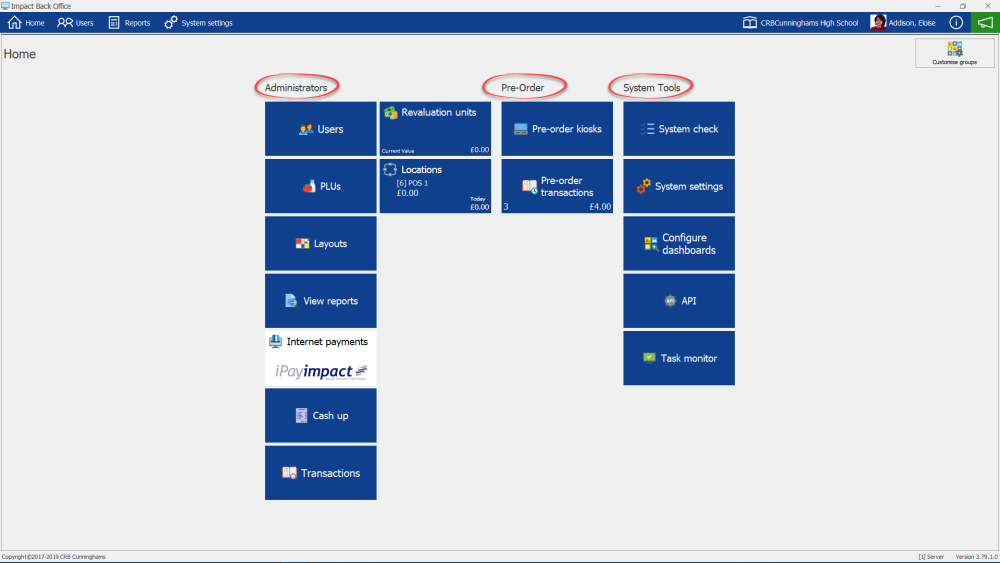
Task: Click the user avatar photo
Action: coord(878,22)
